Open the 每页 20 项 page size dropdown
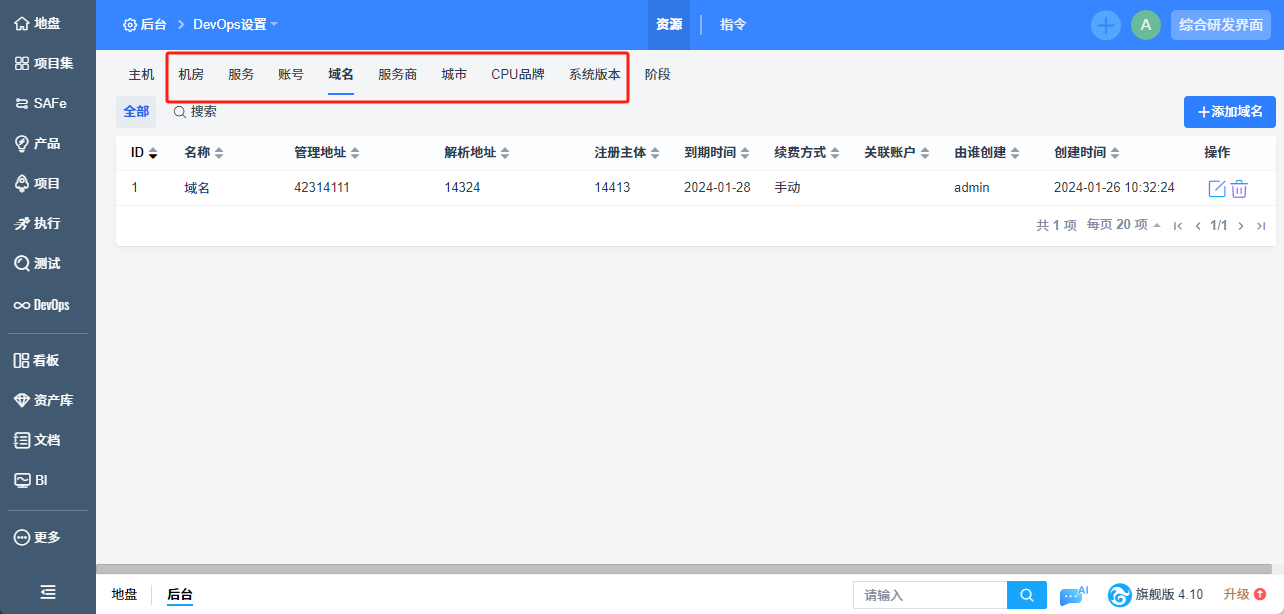 click(x=1123, y=225)
